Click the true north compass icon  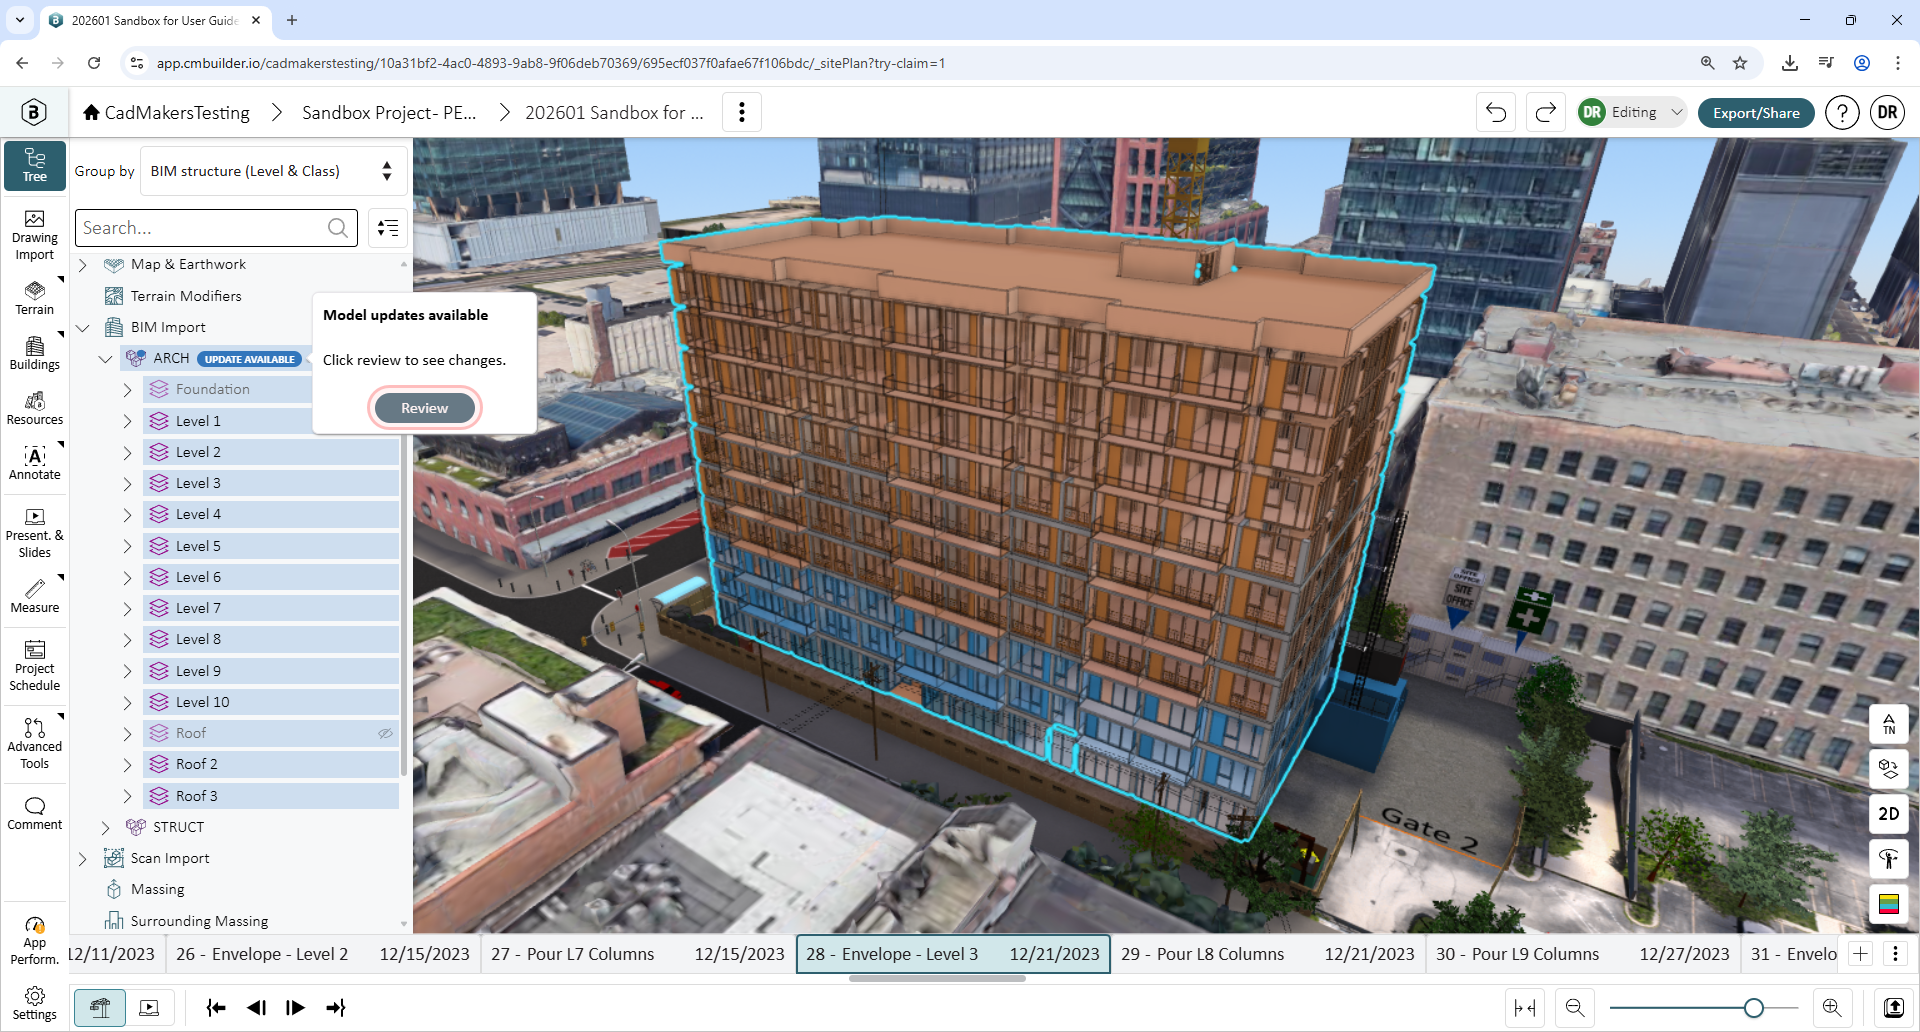tap(1889, 724)
